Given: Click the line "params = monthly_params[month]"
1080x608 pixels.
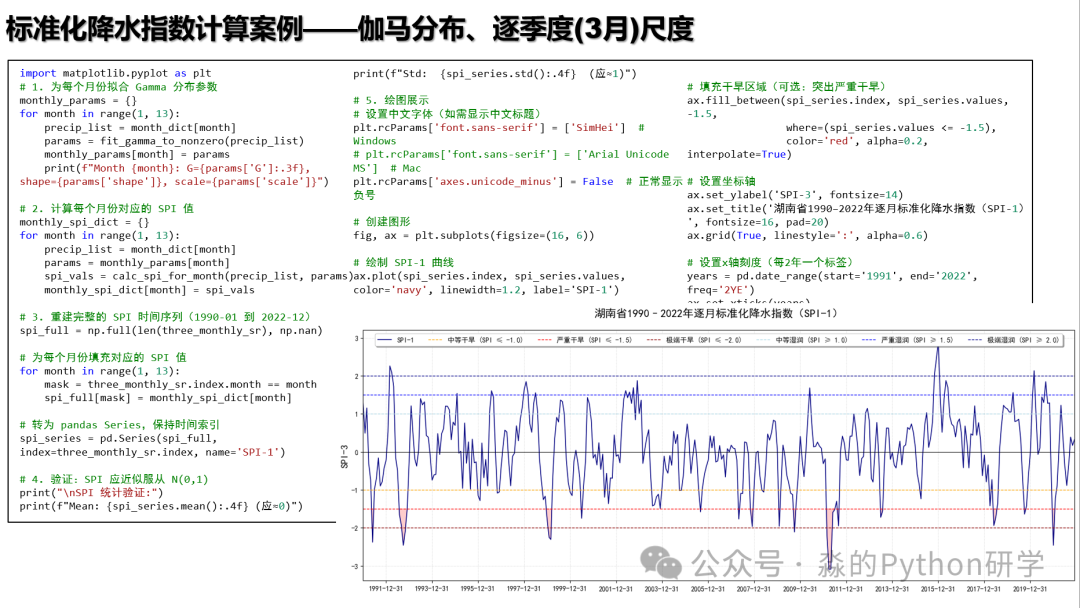Looking at the screenshot, I should point(136,263).
